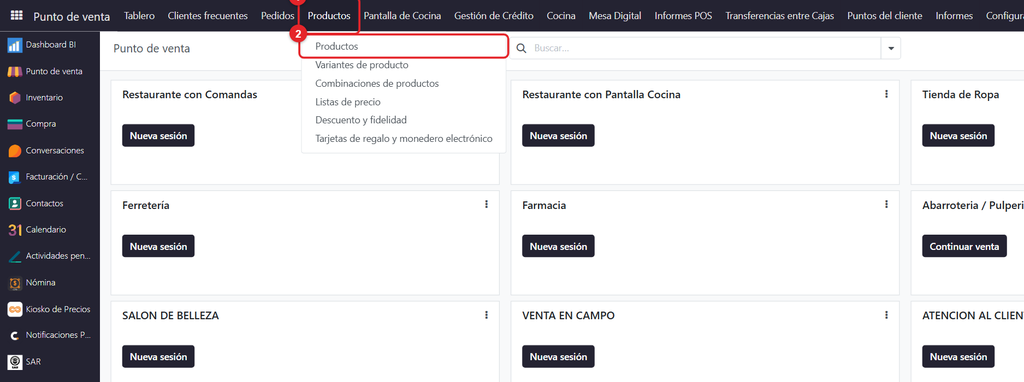1024x382 pixels.
Task: Open Nómina app icon in sidebar
Action: click(x=15, y=283)
